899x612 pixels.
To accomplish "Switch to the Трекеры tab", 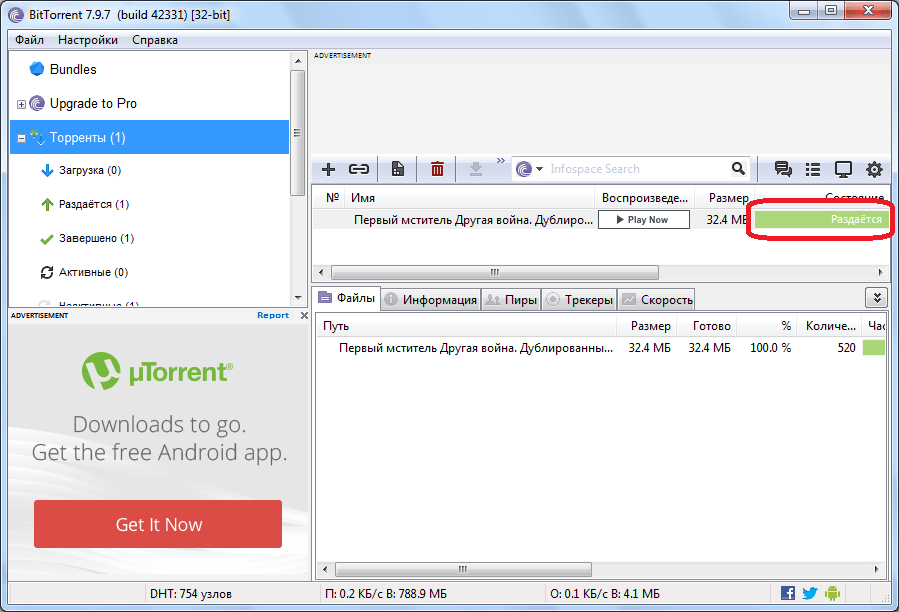I will (580, 299).
